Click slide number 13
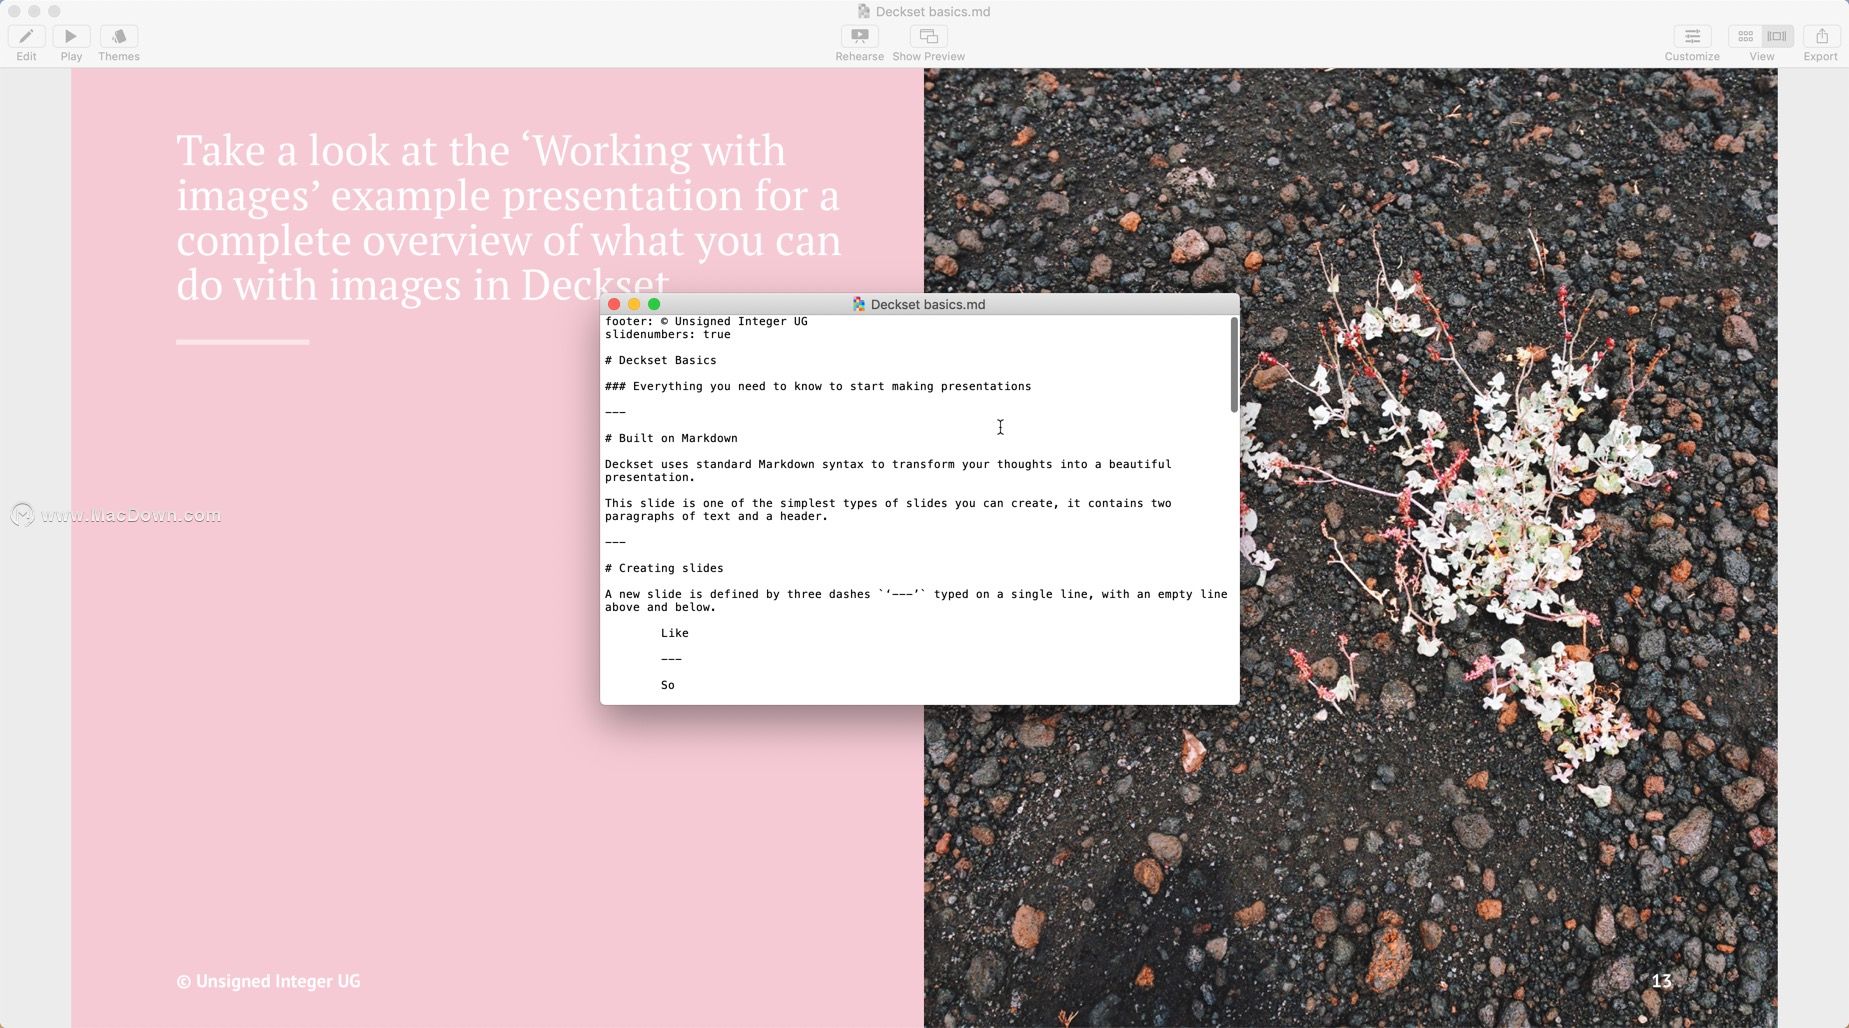This screenshot has width=1849, height=1028. 1661,981
